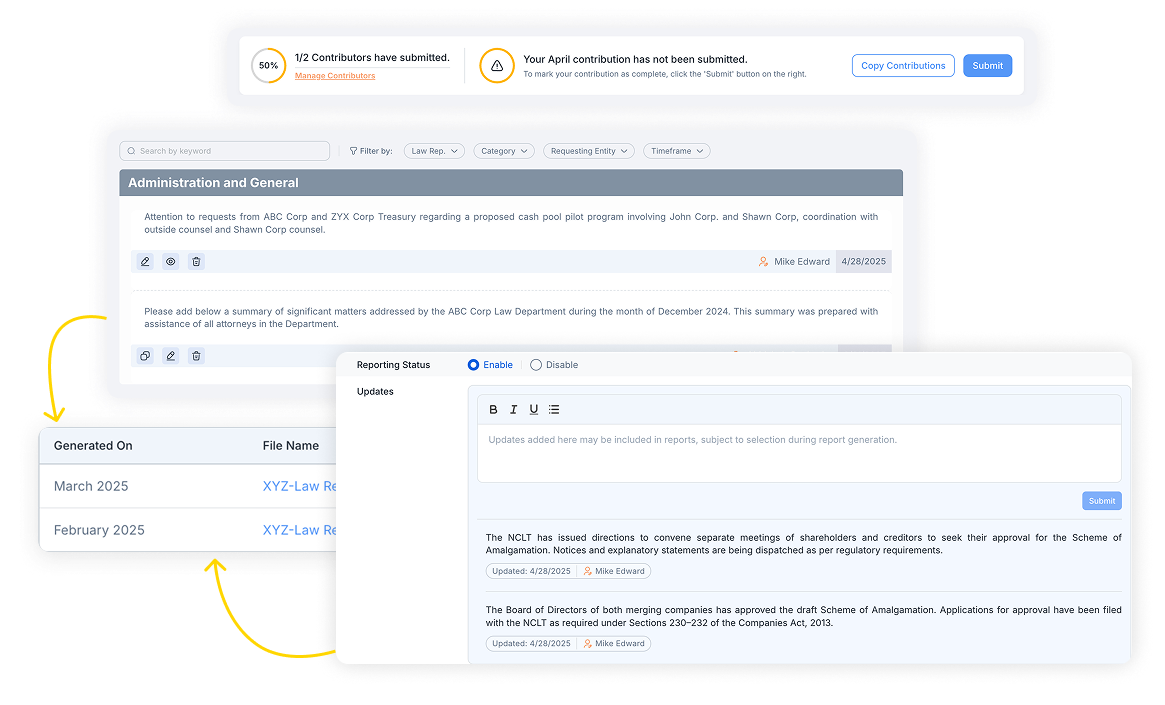
Task: Click the eye view icon in Mike Edward entry
Action: point(171,261)
